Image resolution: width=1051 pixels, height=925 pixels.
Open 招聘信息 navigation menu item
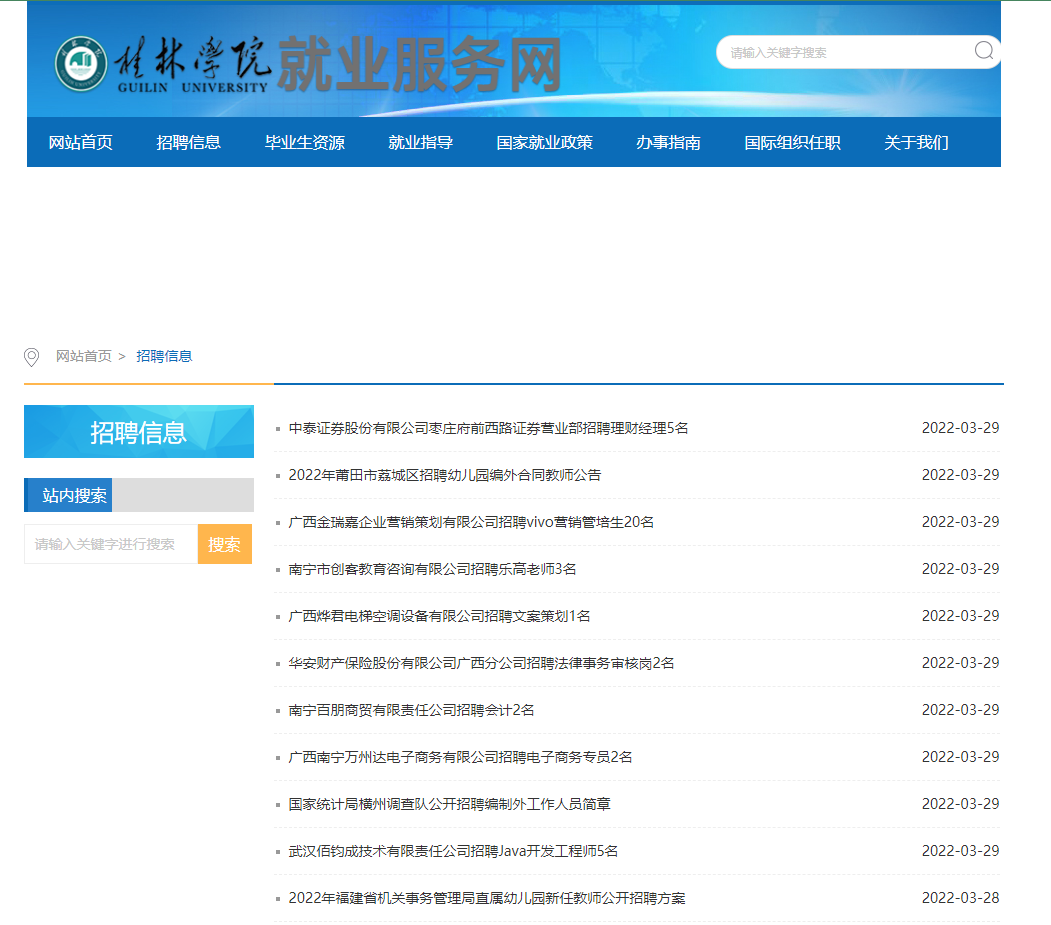click(188, 142)
